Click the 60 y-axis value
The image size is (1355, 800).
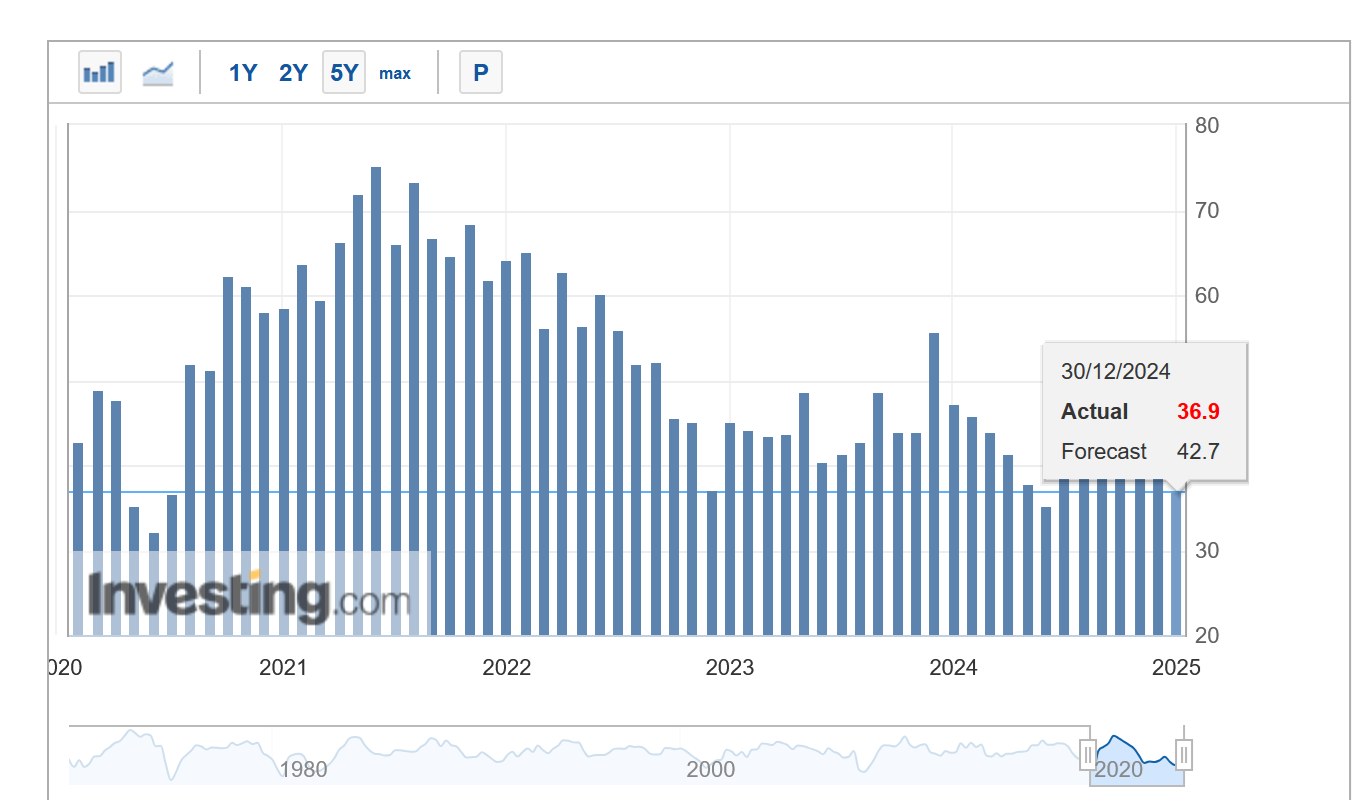pos(1206,296)
